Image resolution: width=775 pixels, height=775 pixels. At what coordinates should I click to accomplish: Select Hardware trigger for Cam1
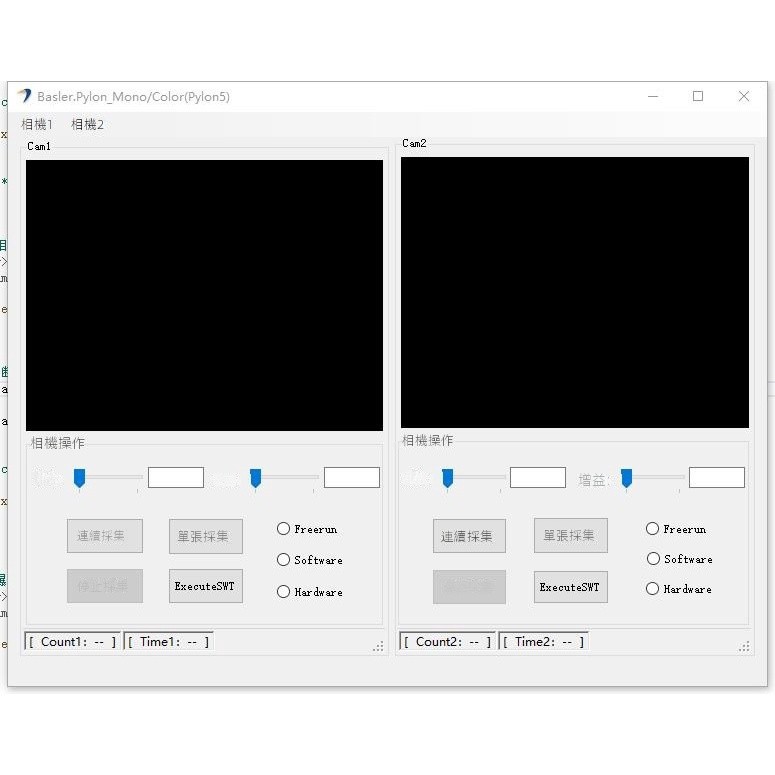pyautogui.click(x=284, y=592)
